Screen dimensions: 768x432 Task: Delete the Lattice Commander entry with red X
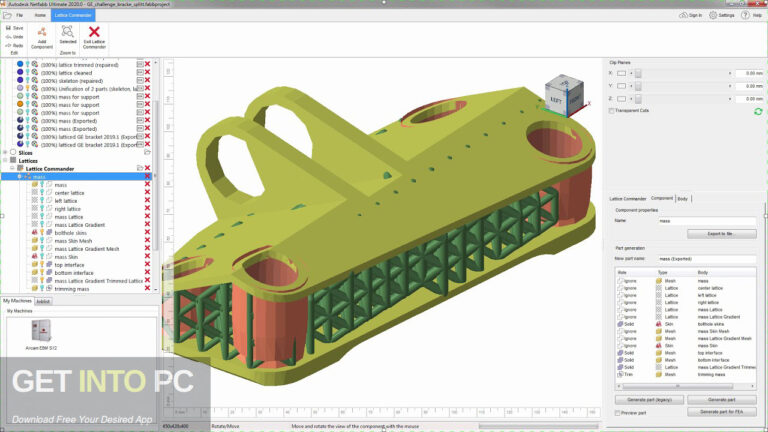[x=147, y=168]
